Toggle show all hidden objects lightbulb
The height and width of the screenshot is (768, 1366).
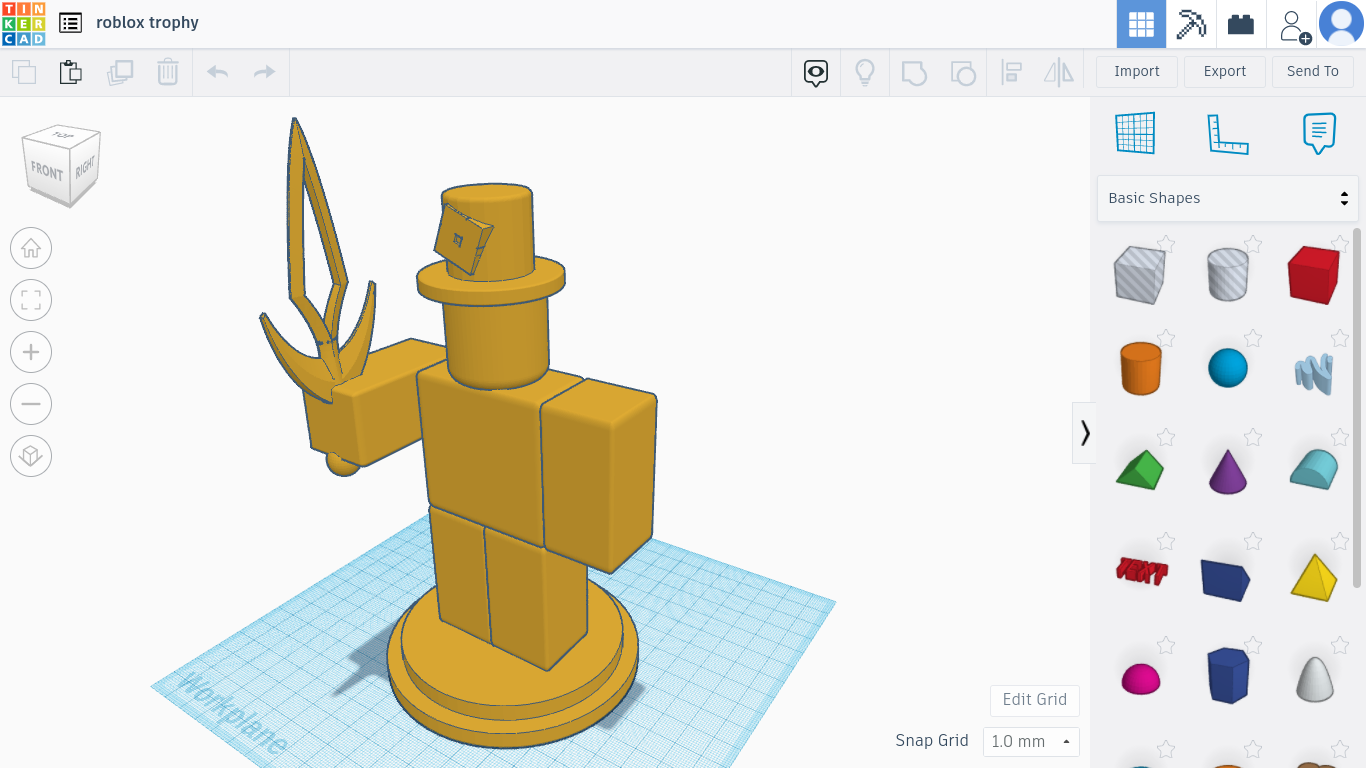[865, 72]
